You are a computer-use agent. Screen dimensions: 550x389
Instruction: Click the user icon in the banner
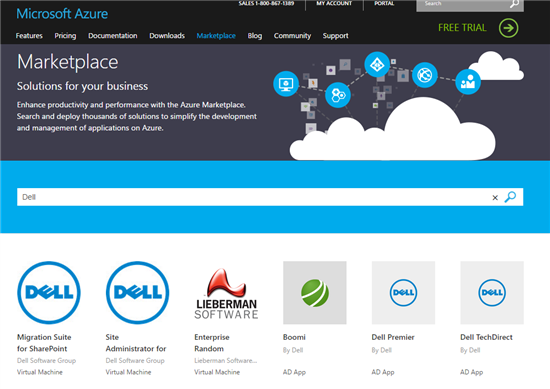[468, 82]
